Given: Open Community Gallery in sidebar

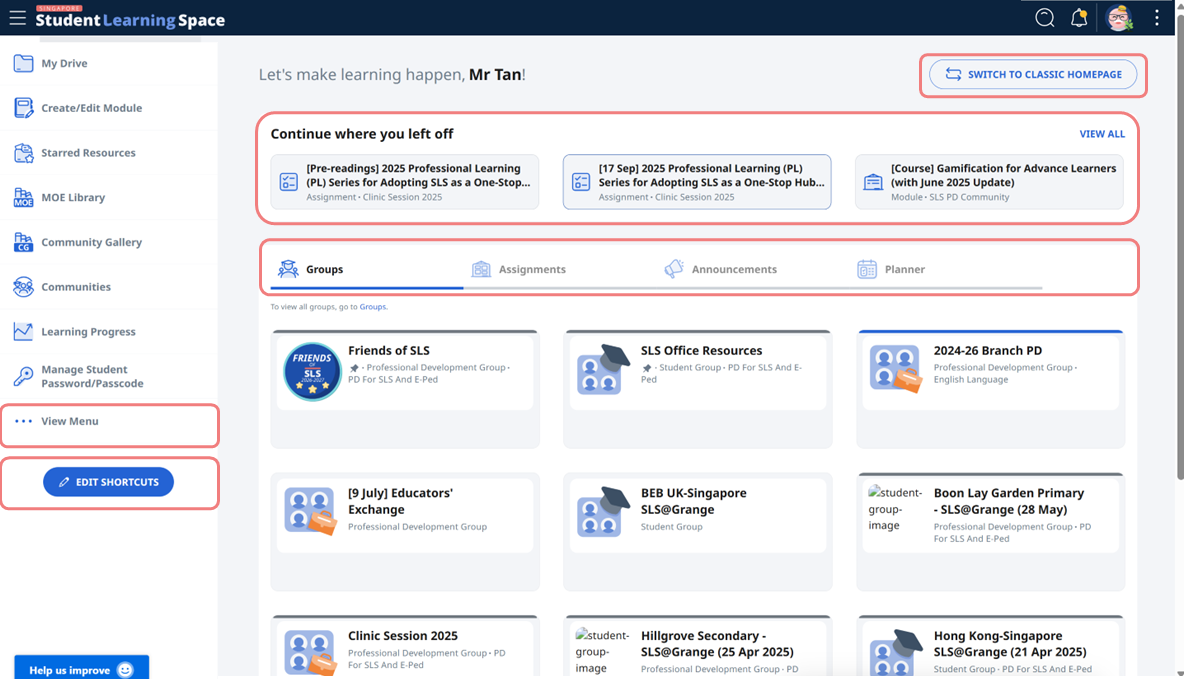Looking at the screenshot, I should (x=91, y=242).
